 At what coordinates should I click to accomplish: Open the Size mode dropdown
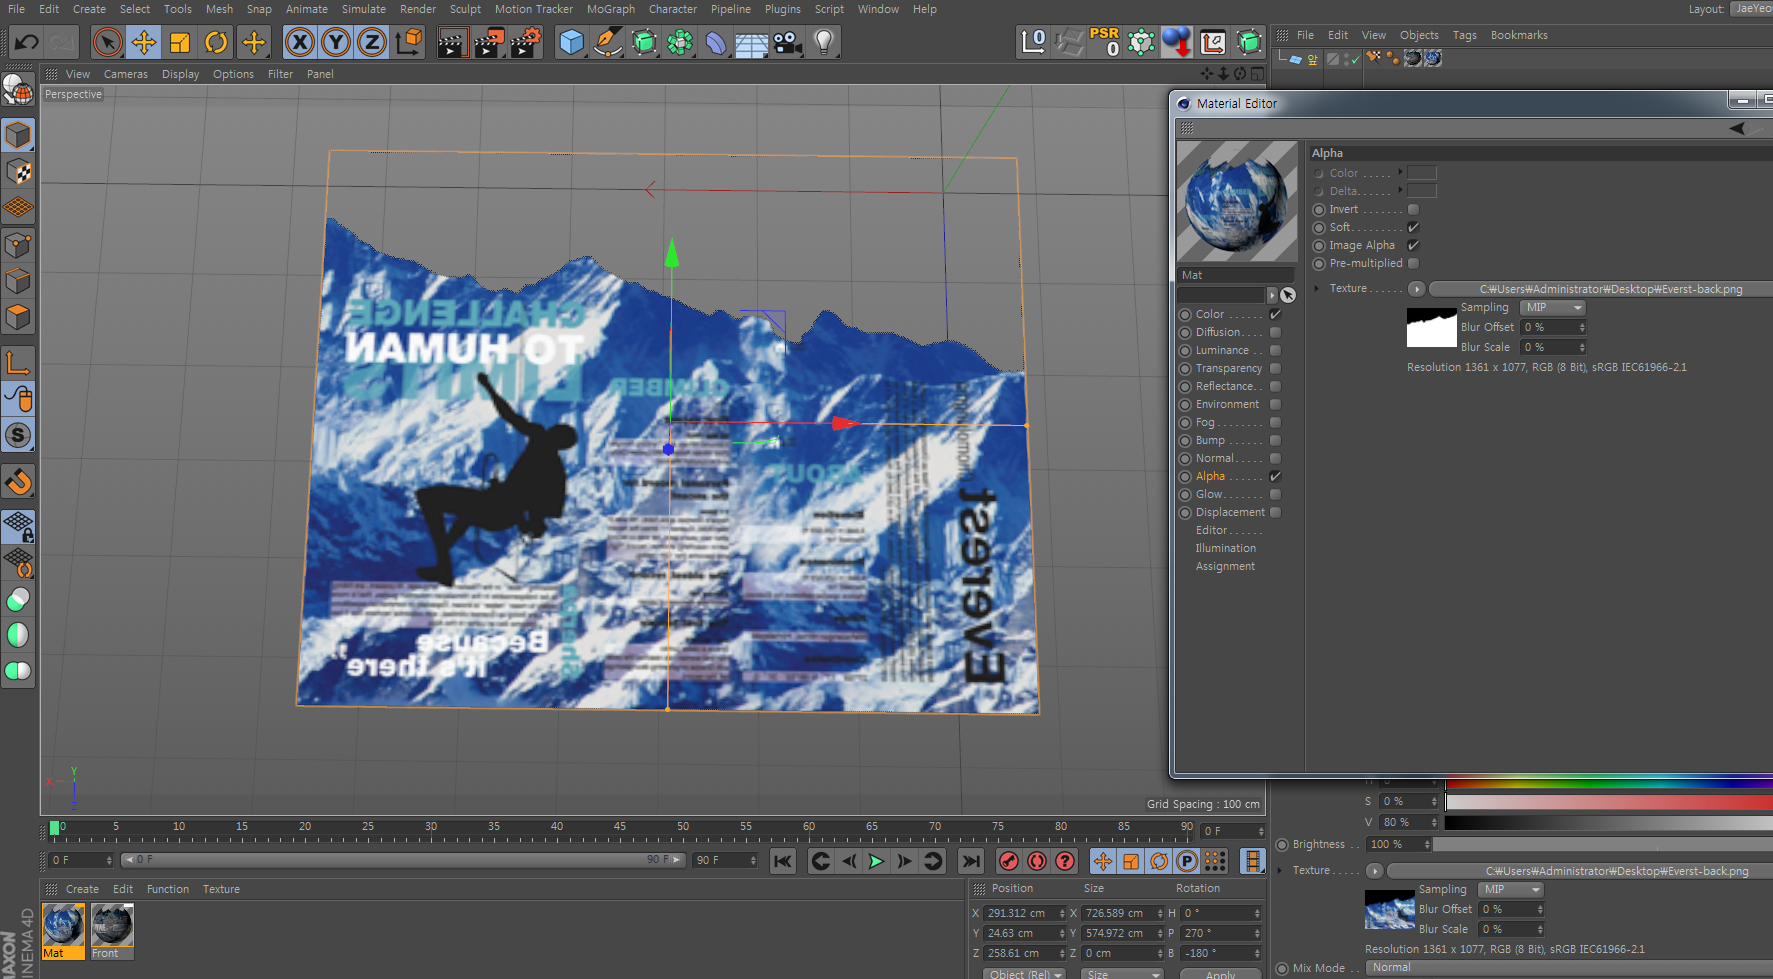point(1122,973)
